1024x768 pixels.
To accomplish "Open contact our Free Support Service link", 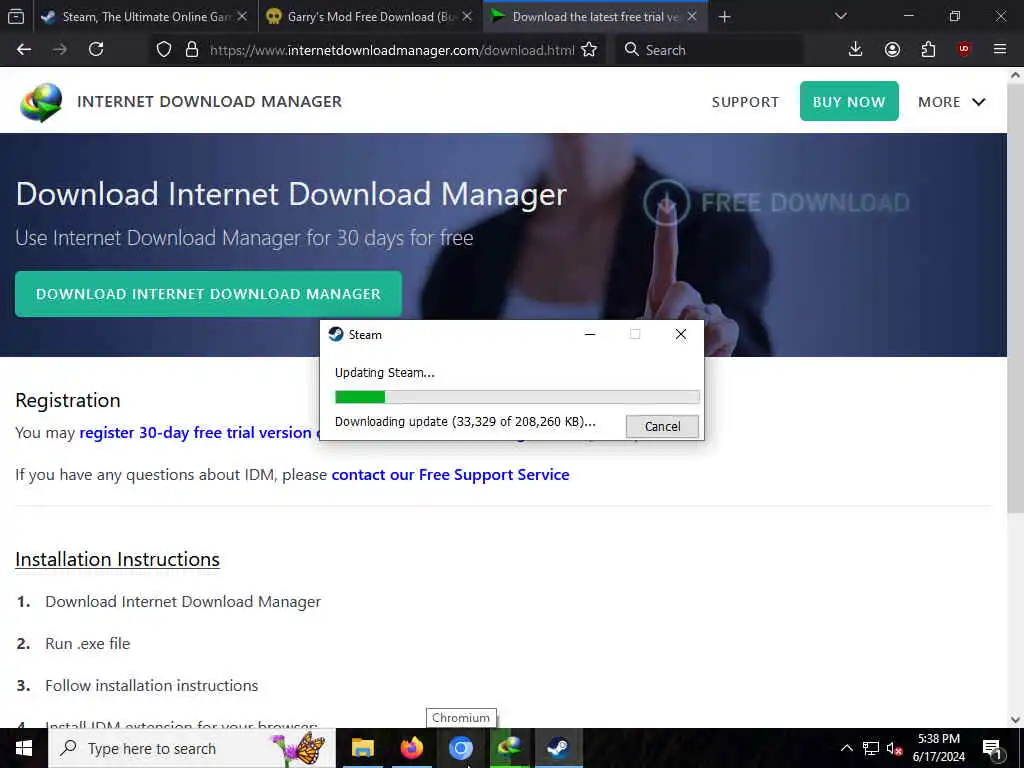I will (x=451, y=475).
